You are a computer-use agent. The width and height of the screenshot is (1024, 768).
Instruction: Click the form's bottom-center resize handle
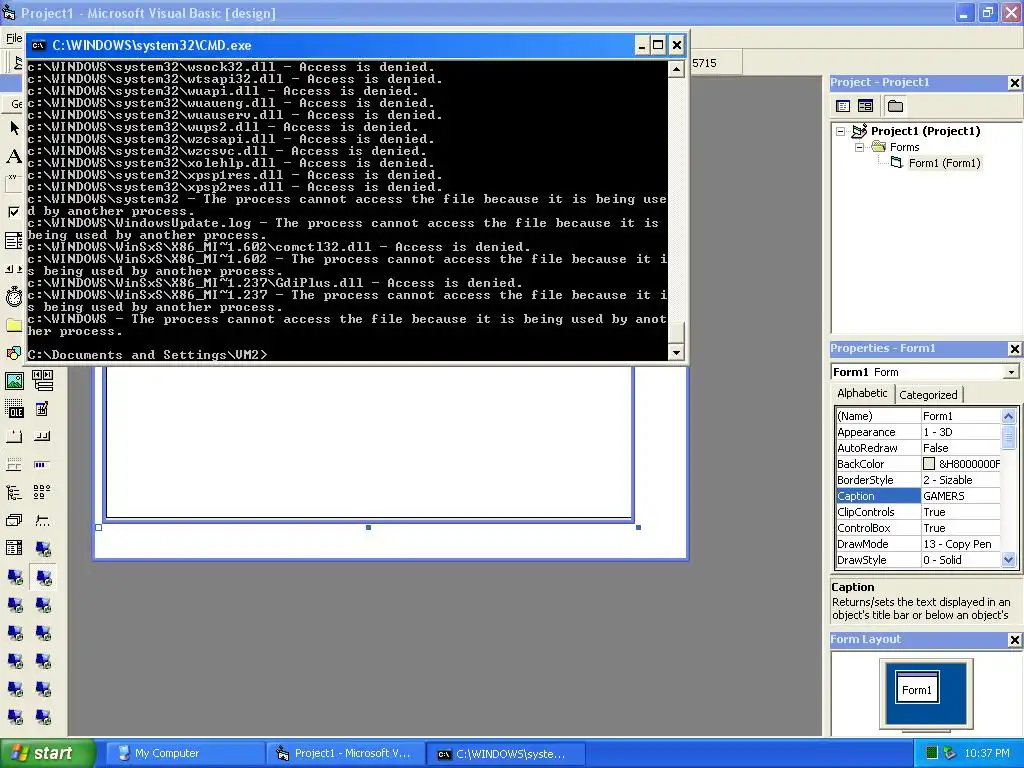click(368, 528)
